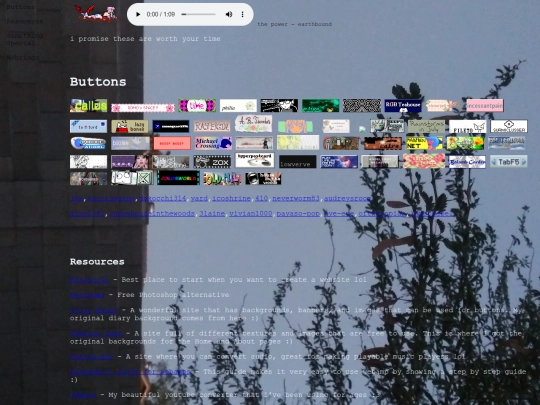This screenshot has height=405, width=540.
Task: Open the RAFERGIA button
Action: tap(212, 126)
